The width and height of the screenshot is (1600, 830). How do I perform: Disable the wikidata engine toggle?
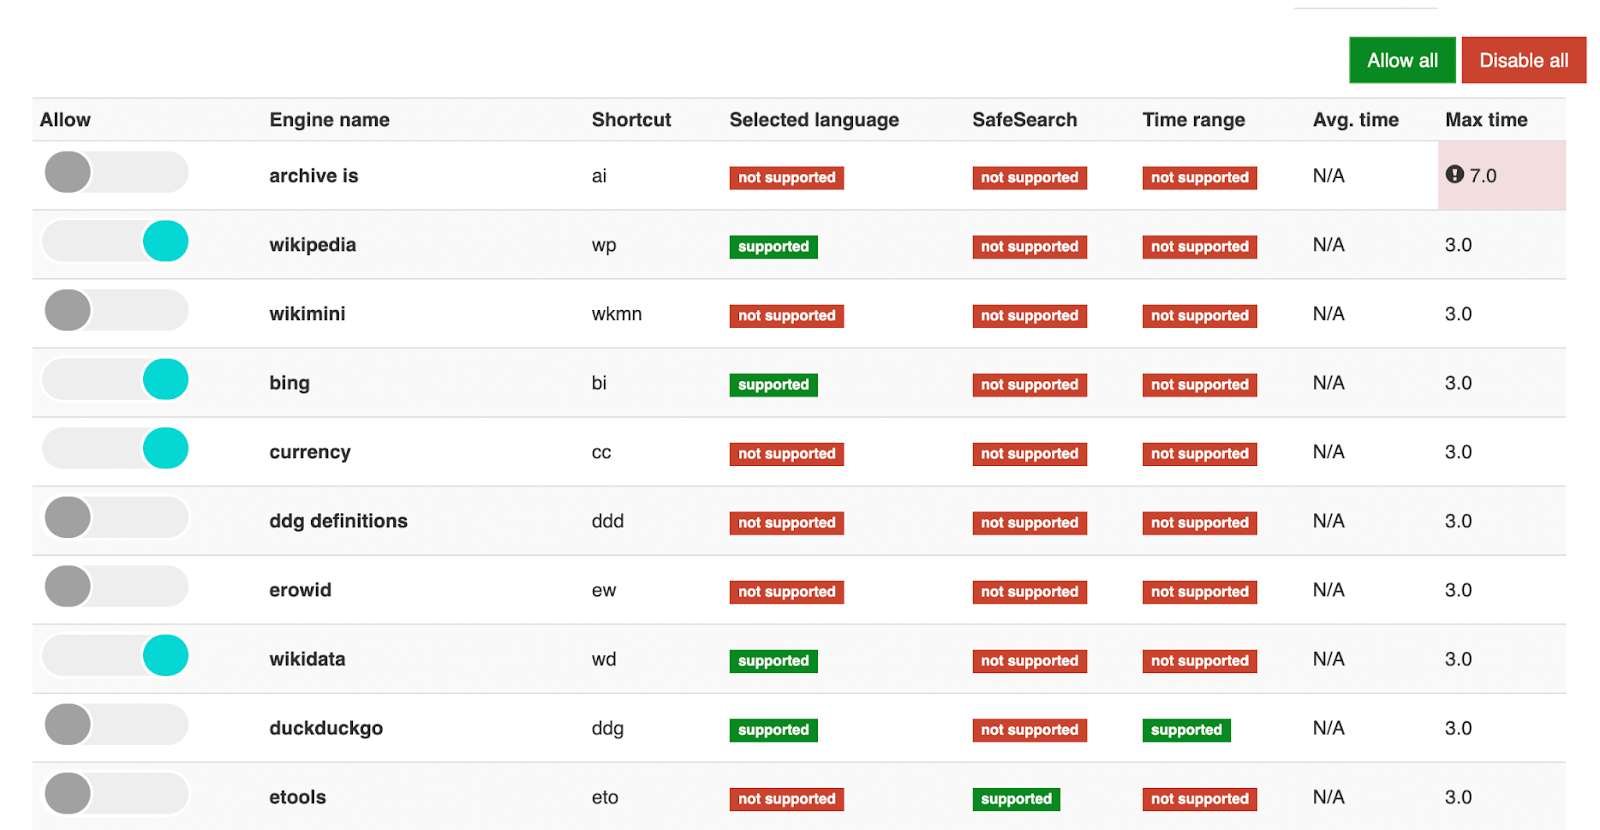(116, 655)
